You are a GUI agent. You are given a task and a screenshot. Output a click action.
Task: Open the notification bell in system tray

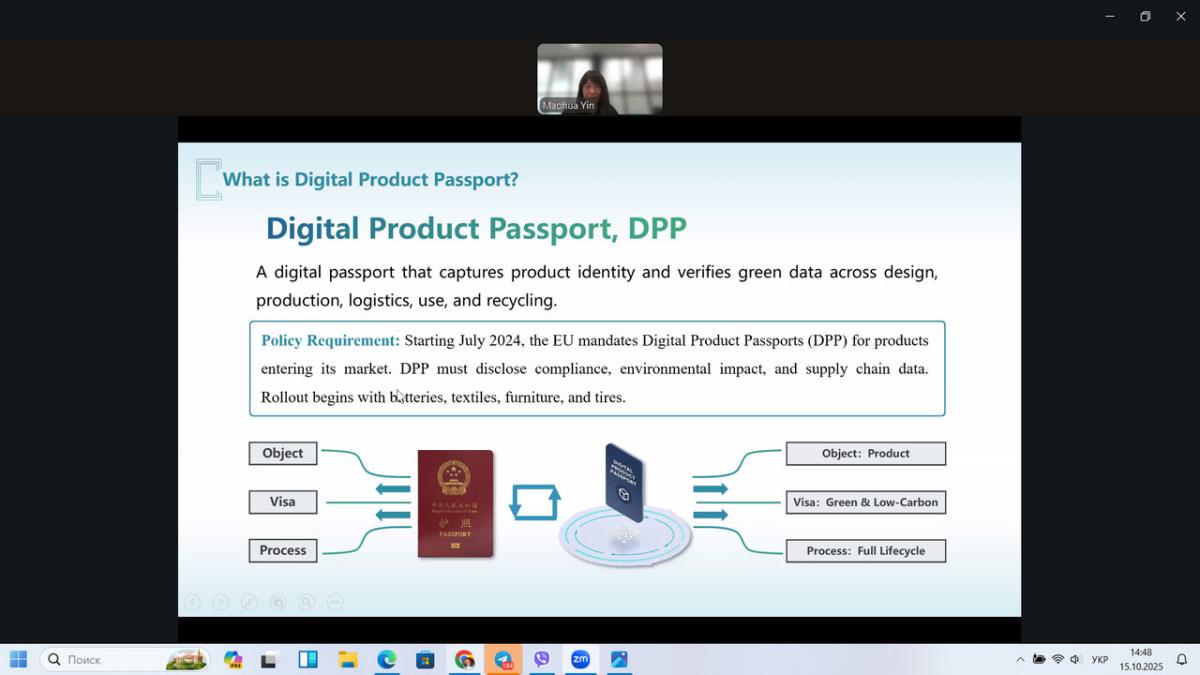tap(1181, 659)
